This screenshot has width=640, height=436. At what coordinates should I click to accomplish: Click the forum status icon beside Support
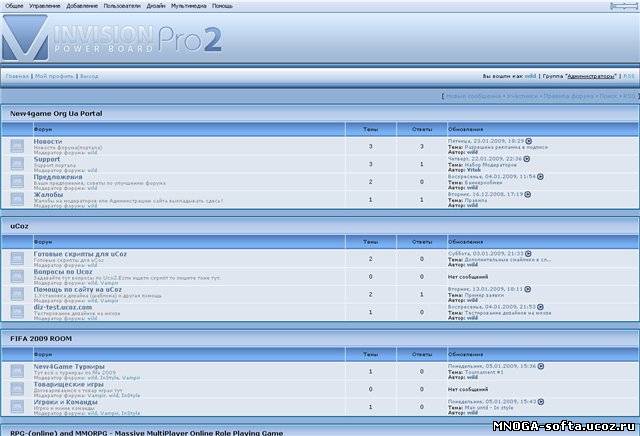[17, 164]
